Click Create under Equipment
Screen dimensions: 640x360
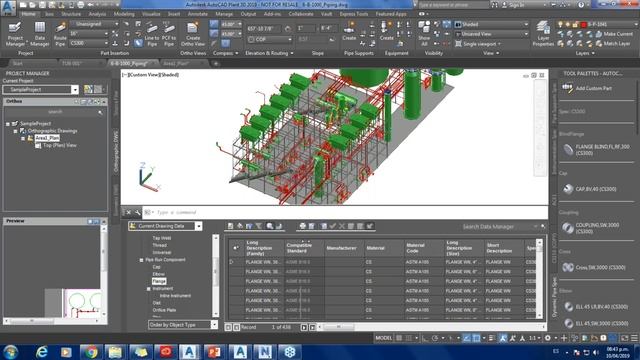click(386, 31)
